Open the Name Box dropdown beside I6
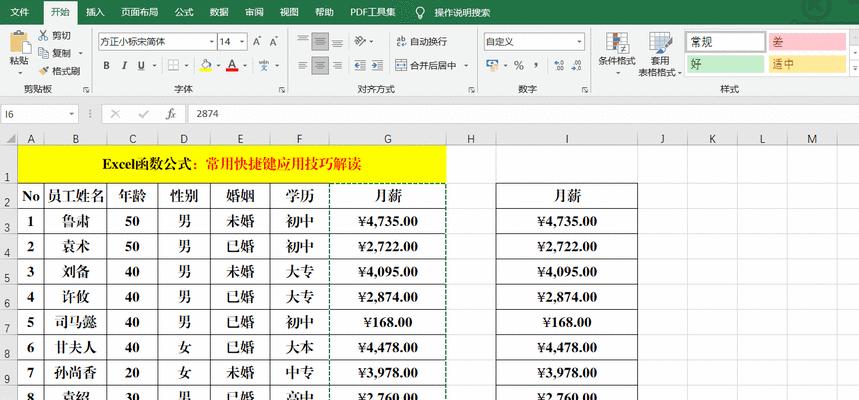Viewport: 859px width, 400px height. coord(72,114)
